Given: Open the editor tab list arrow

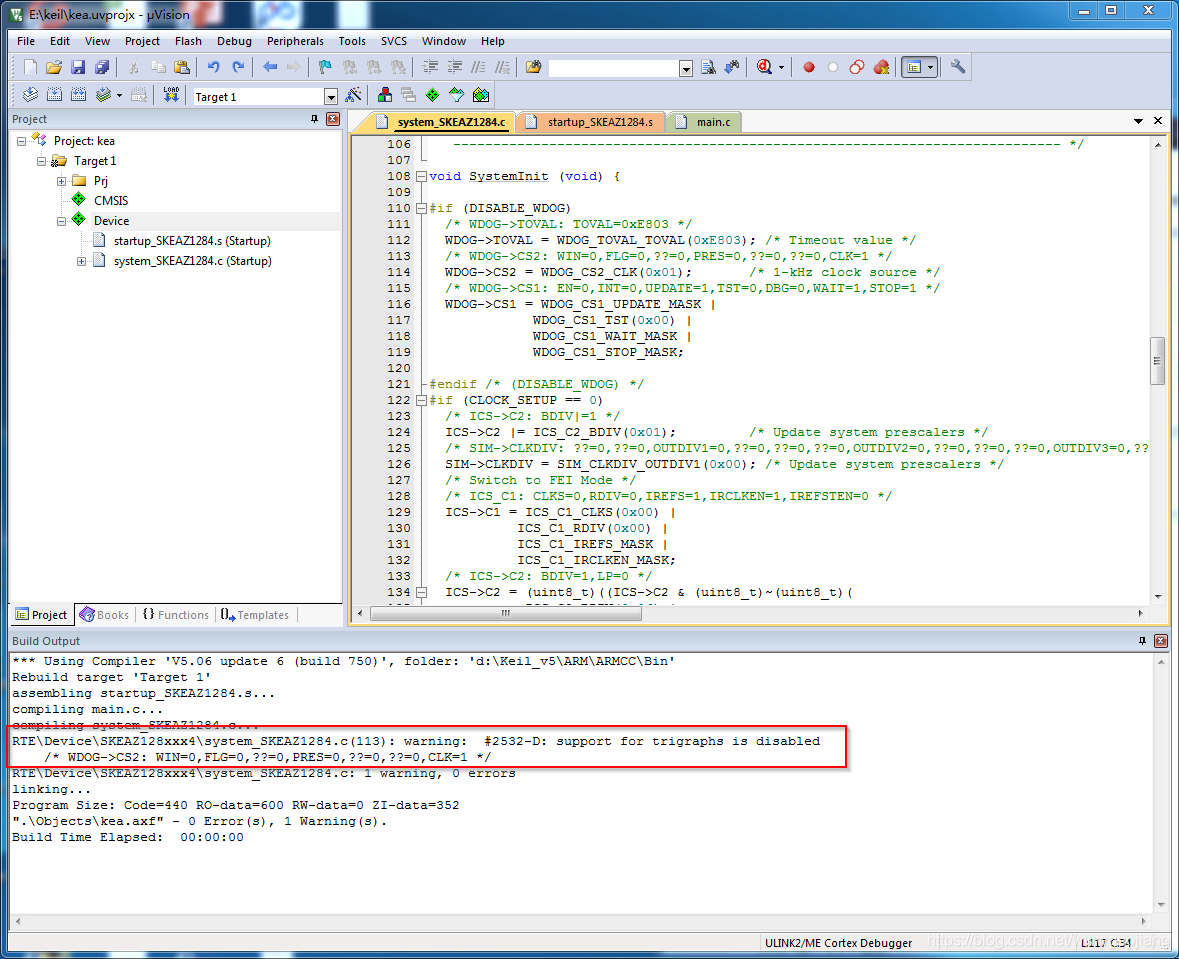Looking at the screenshot, I should (x=1138, y=121).
